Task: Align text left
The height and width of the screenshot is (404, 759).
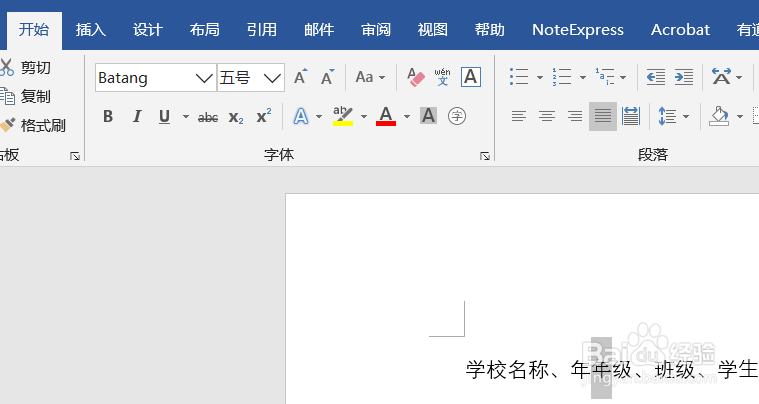Action: 519,116
